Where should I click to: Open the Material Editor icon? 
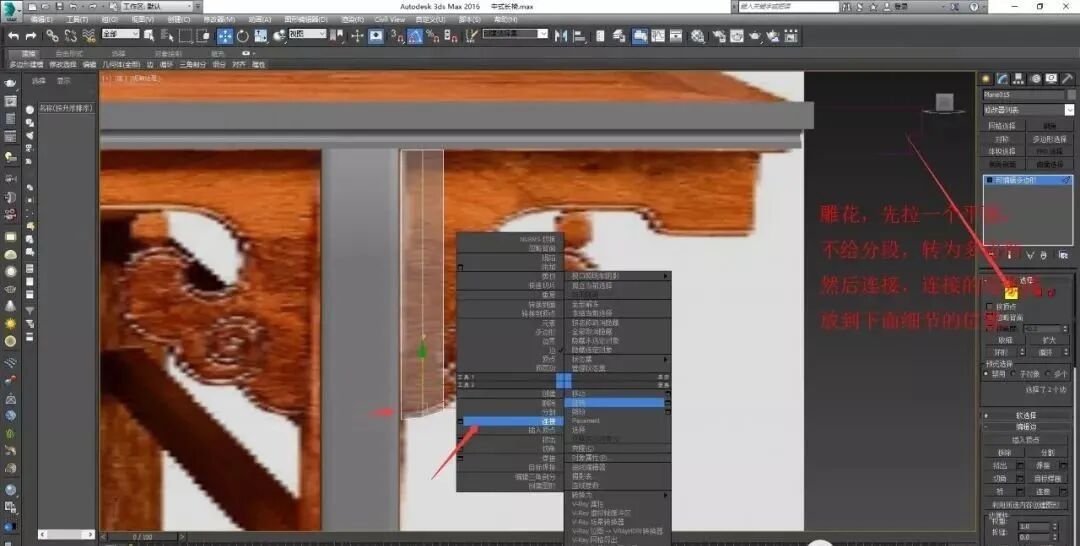pos(698,36)
